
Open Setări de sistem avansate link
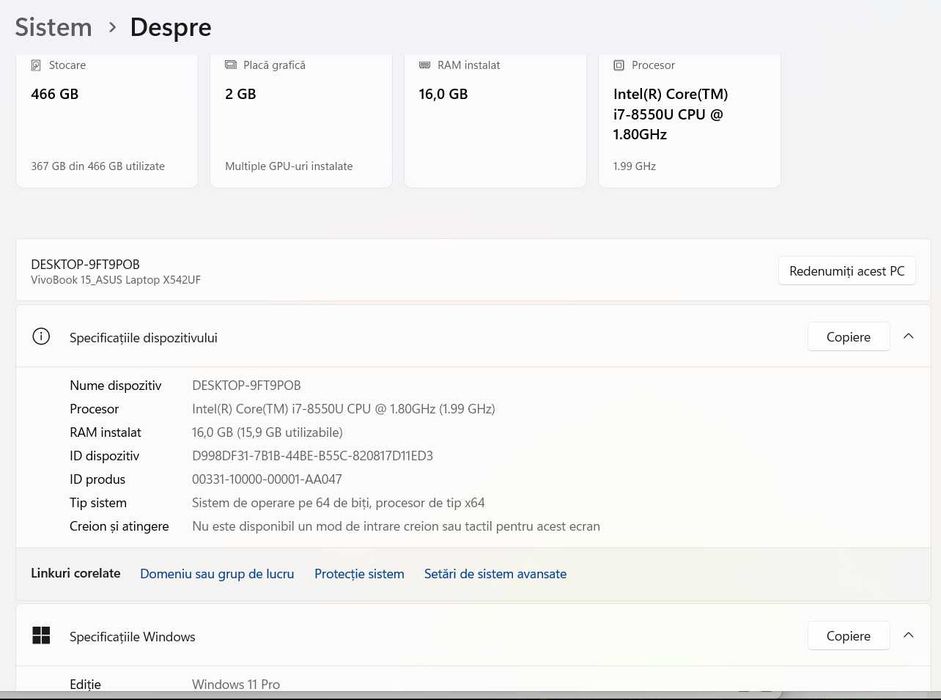[x=495, y=574]
